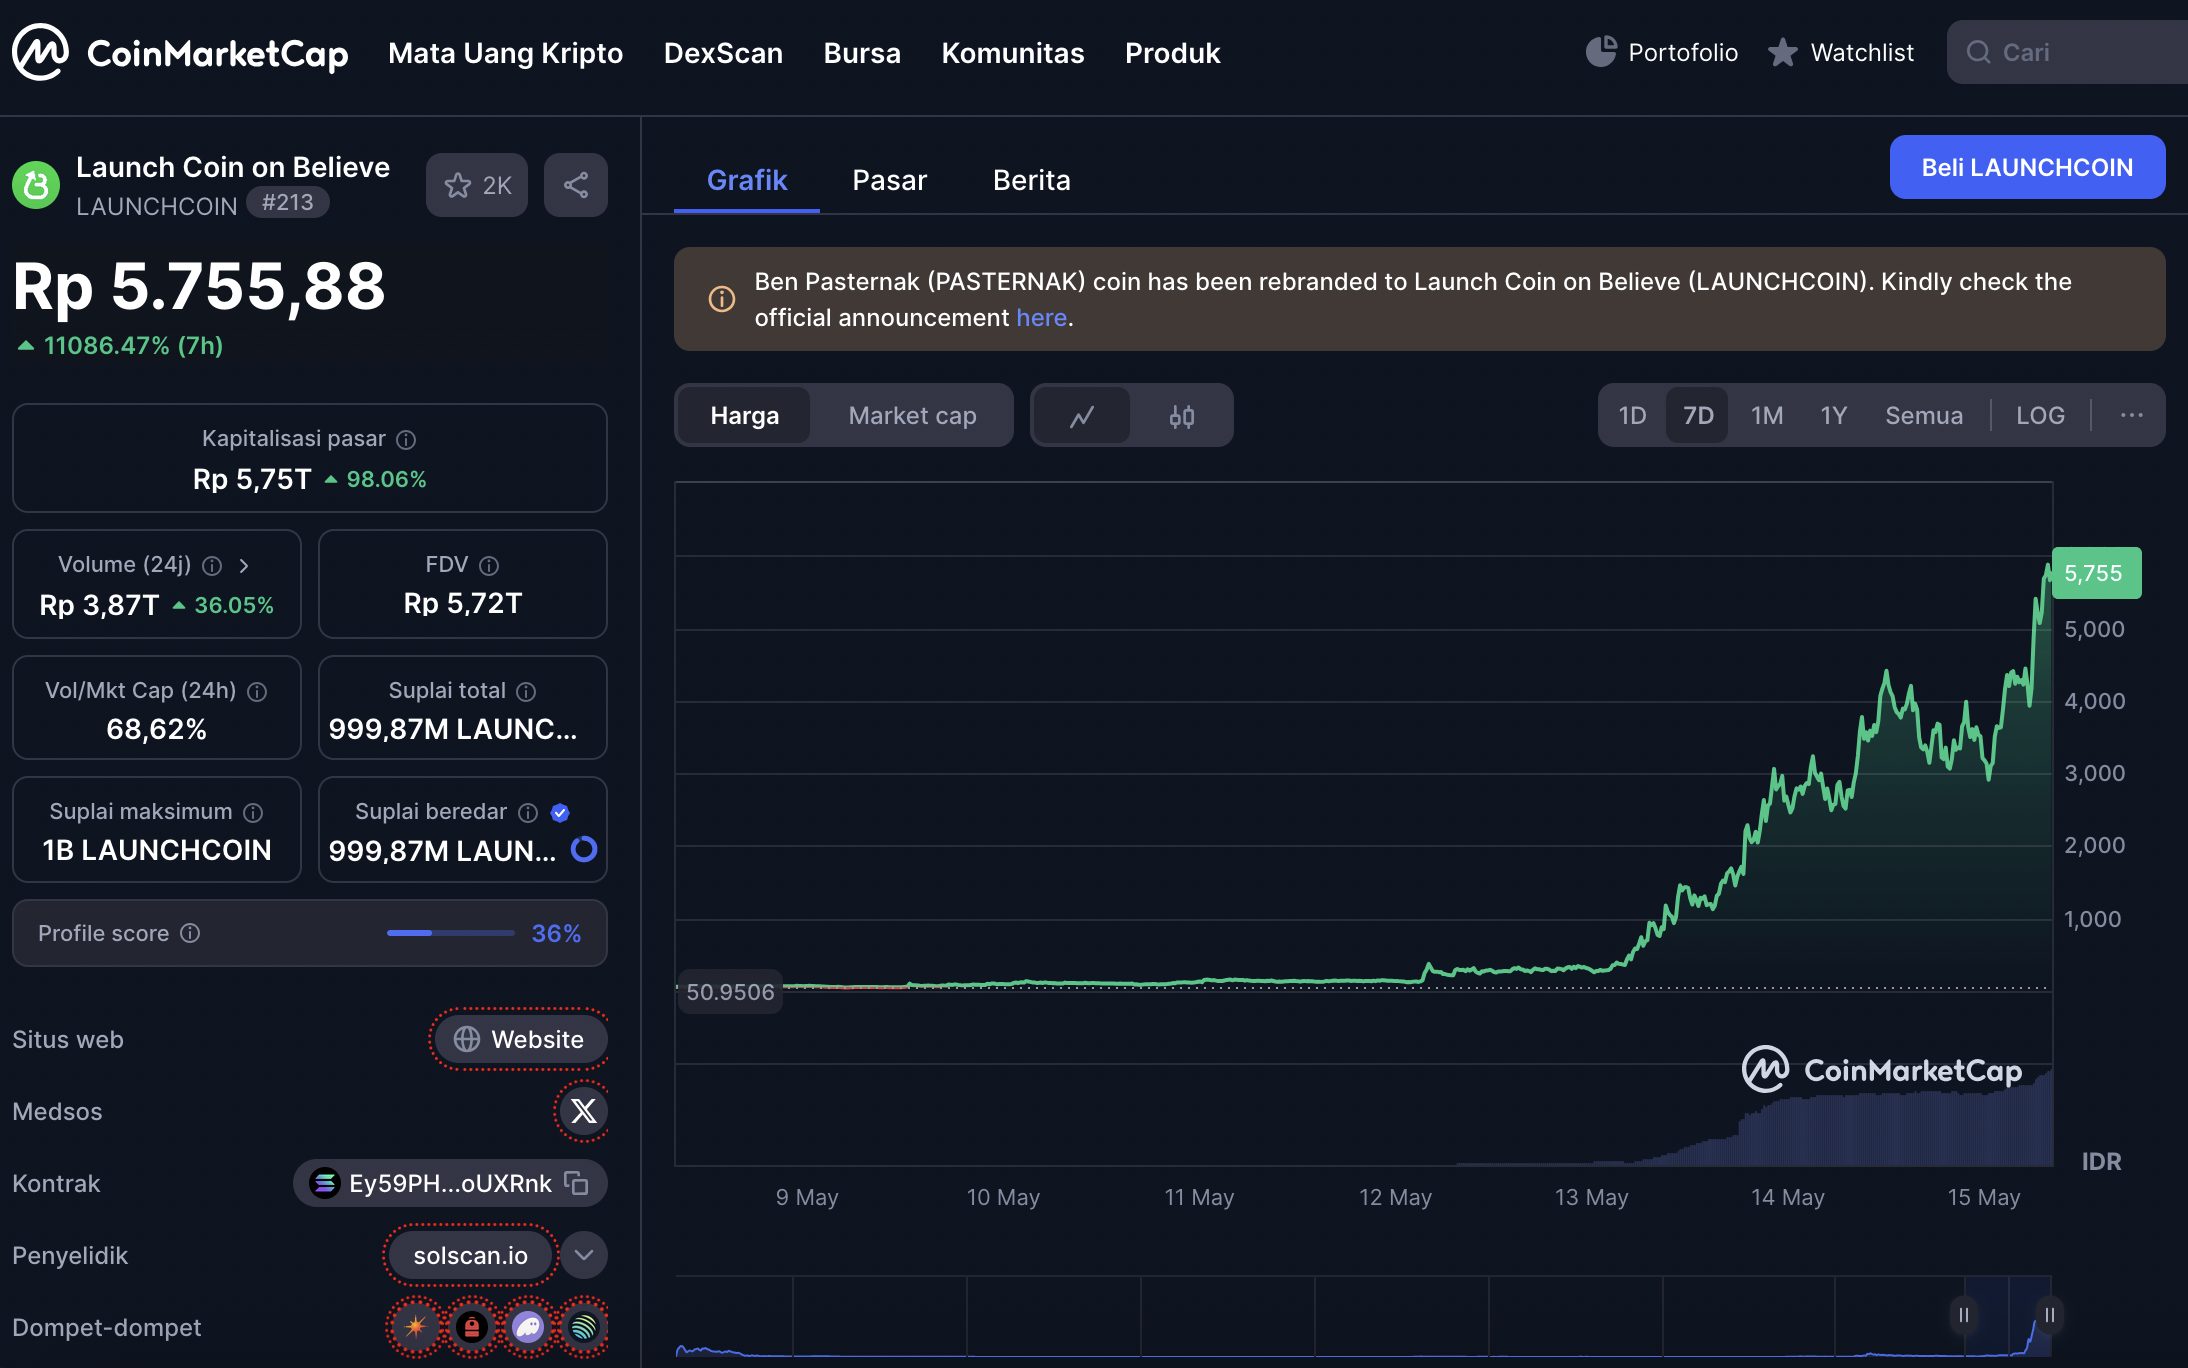Click the search magnifier icon
Viewport: 2188px width, 1368px height.
[1978, 52]
